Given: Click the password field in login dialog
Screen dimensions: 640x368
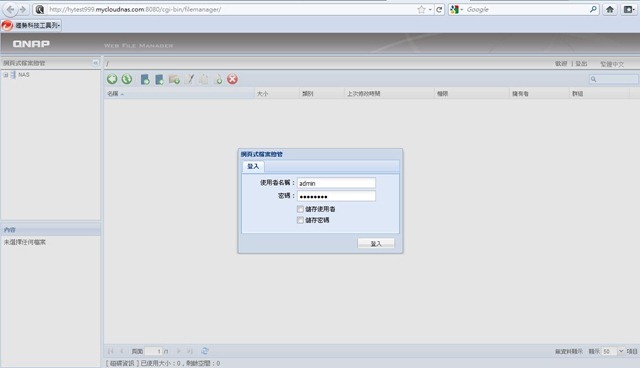Looking at the screenshot, I should click(x=336, y=196).
